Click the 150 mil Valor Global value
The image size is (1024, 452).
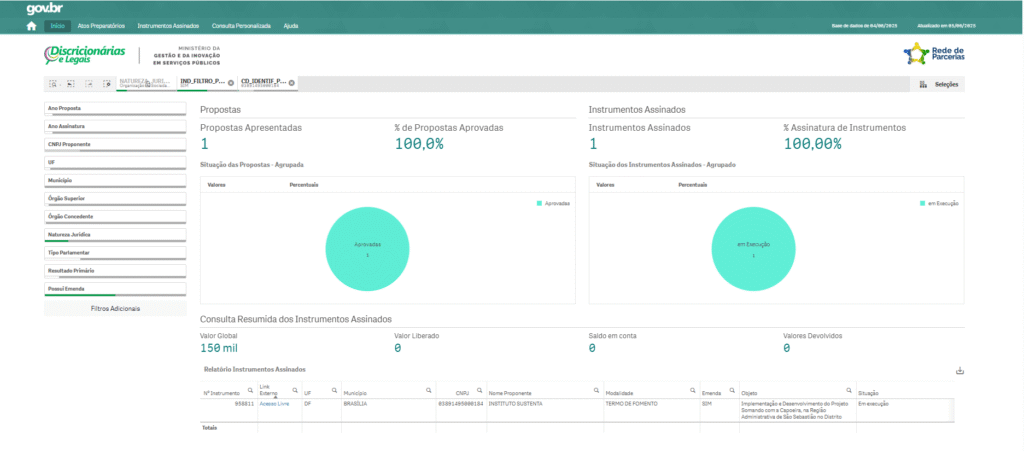point(219,348)
